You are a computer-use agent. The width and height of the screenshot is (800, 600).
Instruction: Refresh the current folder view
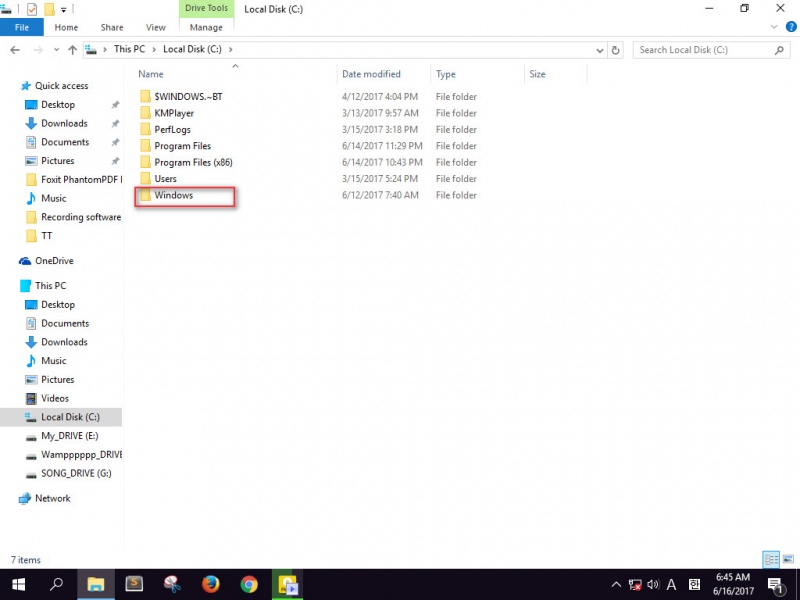click(x=616, y=50)
